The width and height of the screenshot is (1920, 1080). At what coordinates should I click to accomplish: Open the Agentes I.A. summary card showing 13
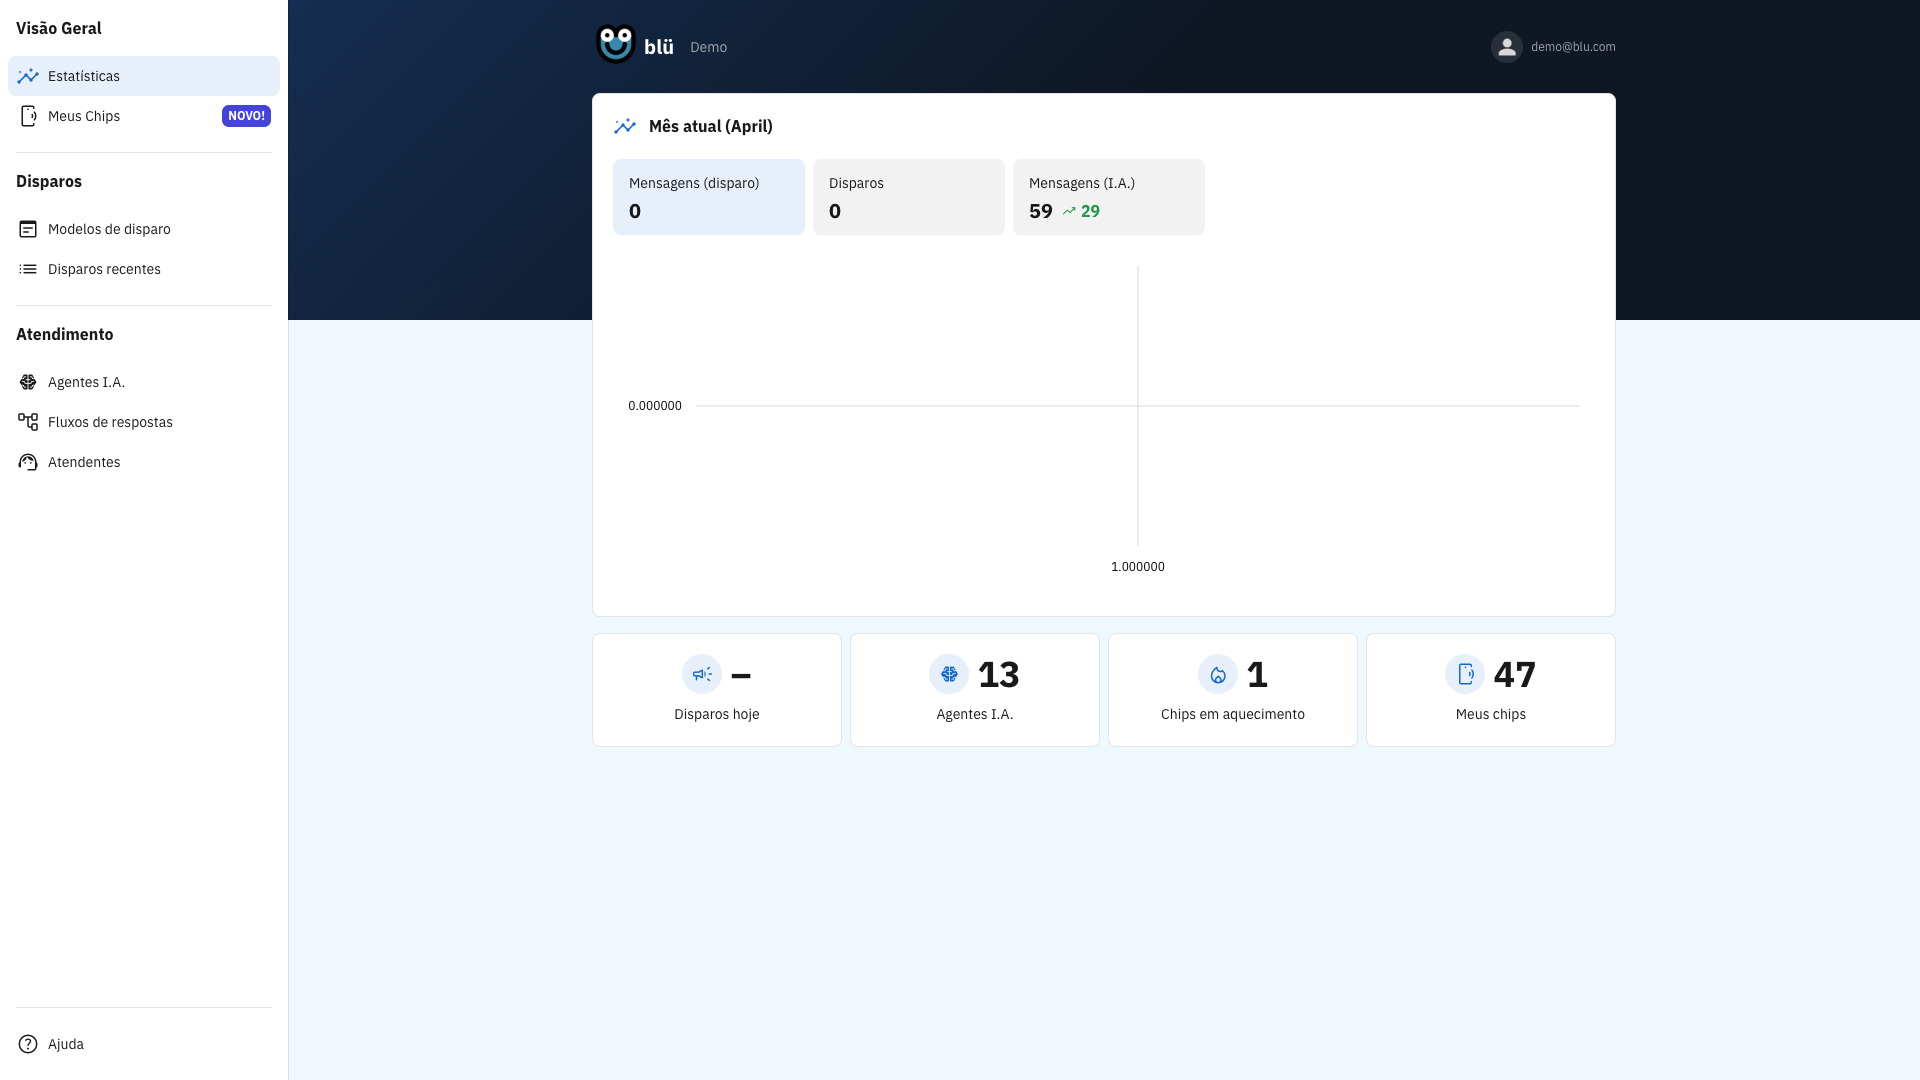point(974,690)
